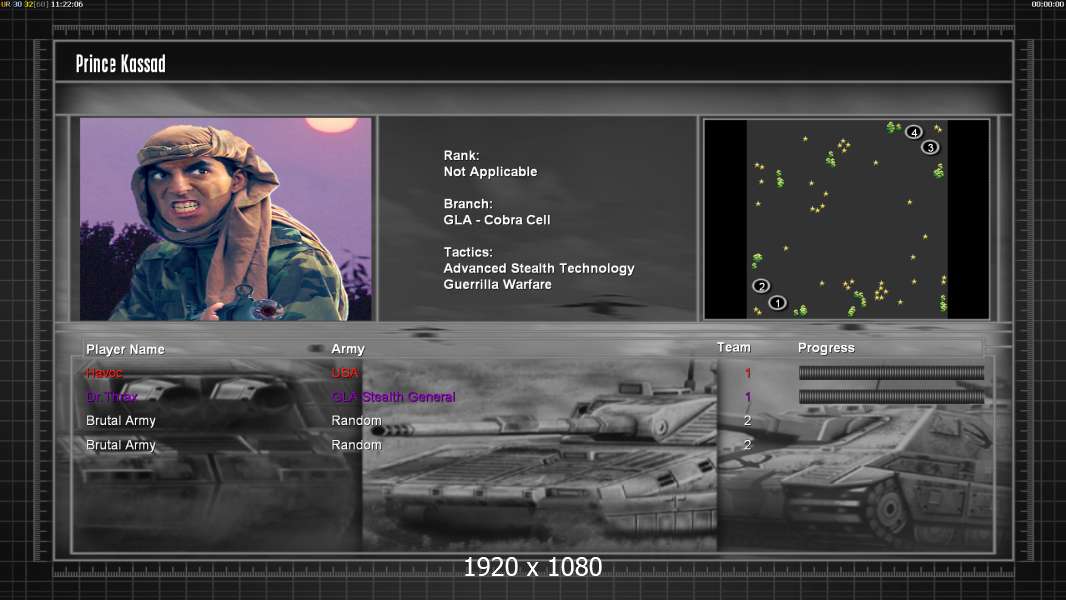Screen dimensions: 1066x600
Task: Click the GLA - Cobra Cell text
Action: tap(497, 220)
